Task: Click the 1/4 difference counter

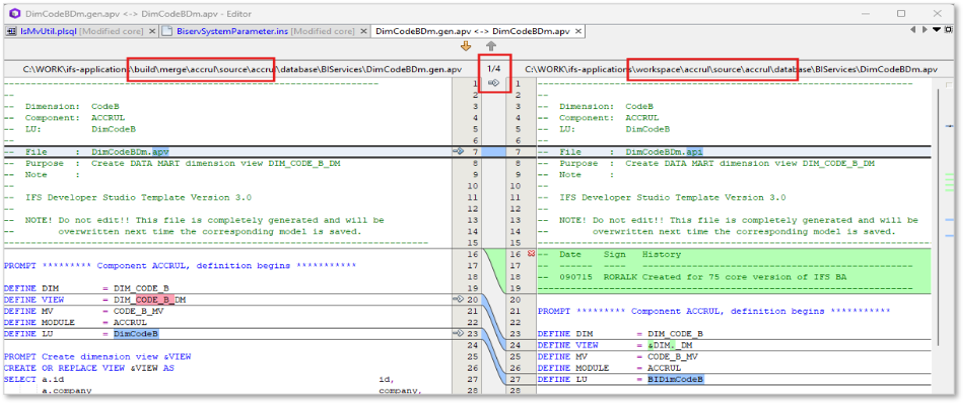Action: pyautogui.click(x=494, y=69)
